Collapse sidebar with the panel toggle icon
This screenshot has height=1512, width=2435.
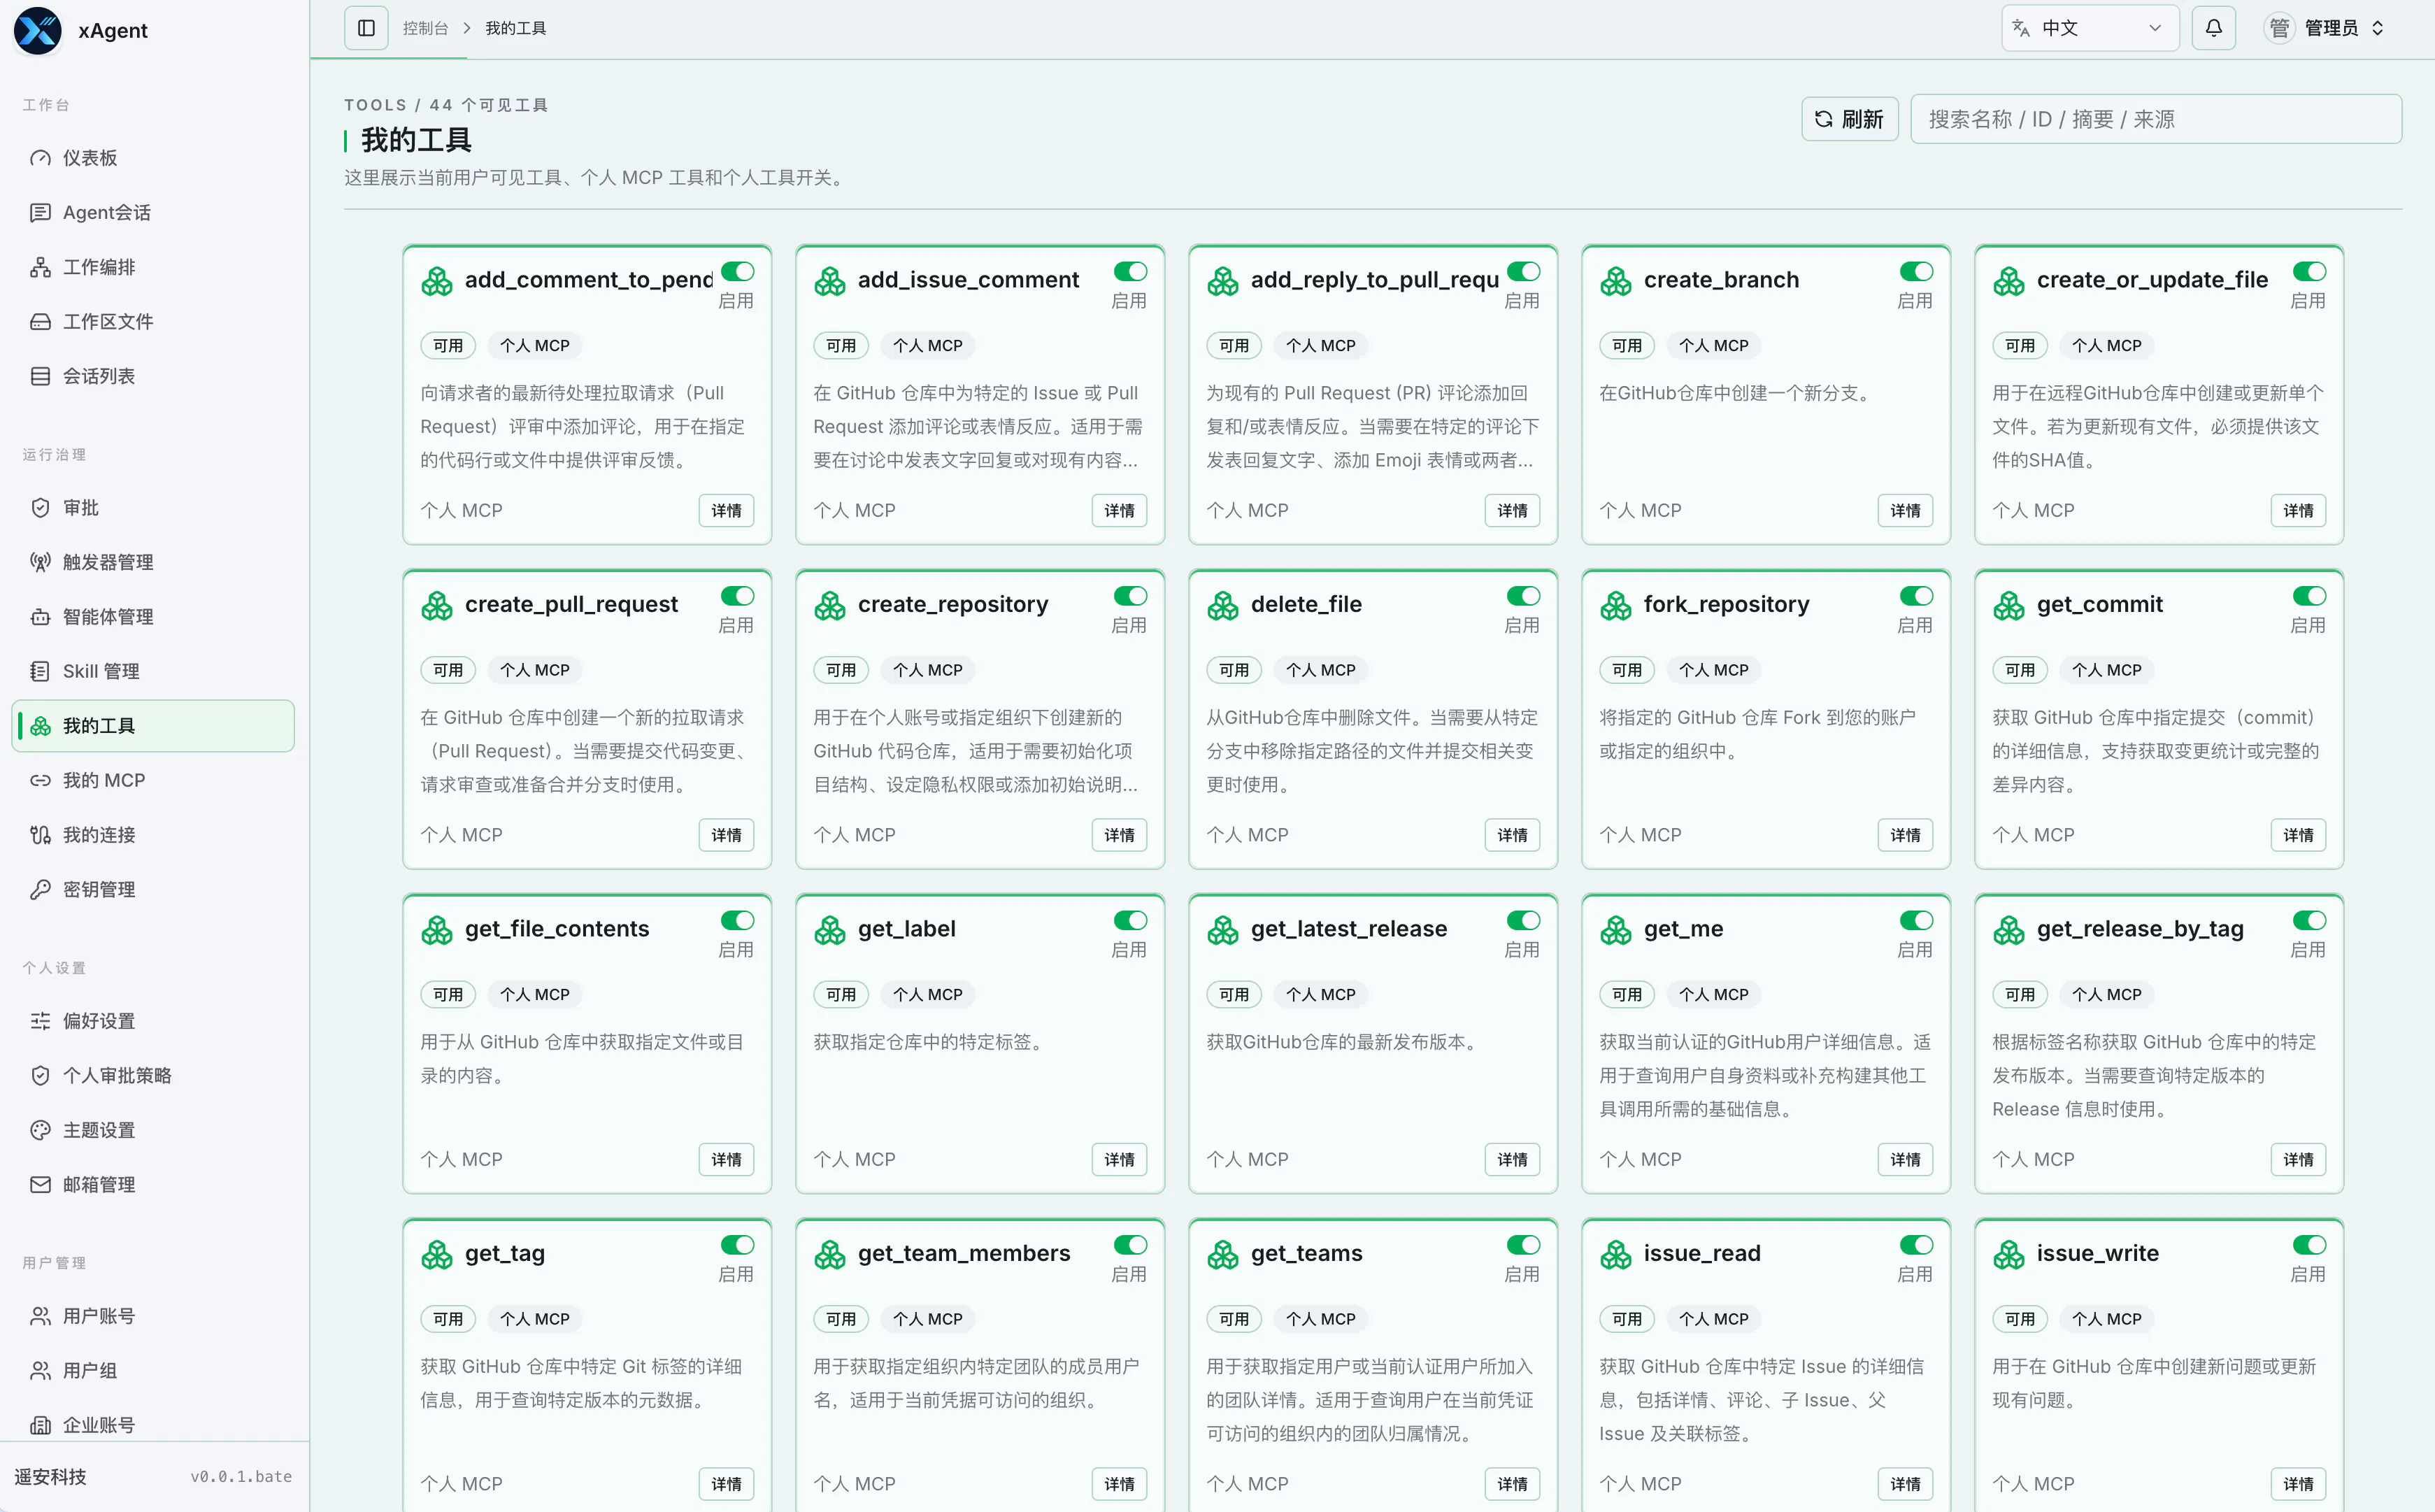[366, 28]
